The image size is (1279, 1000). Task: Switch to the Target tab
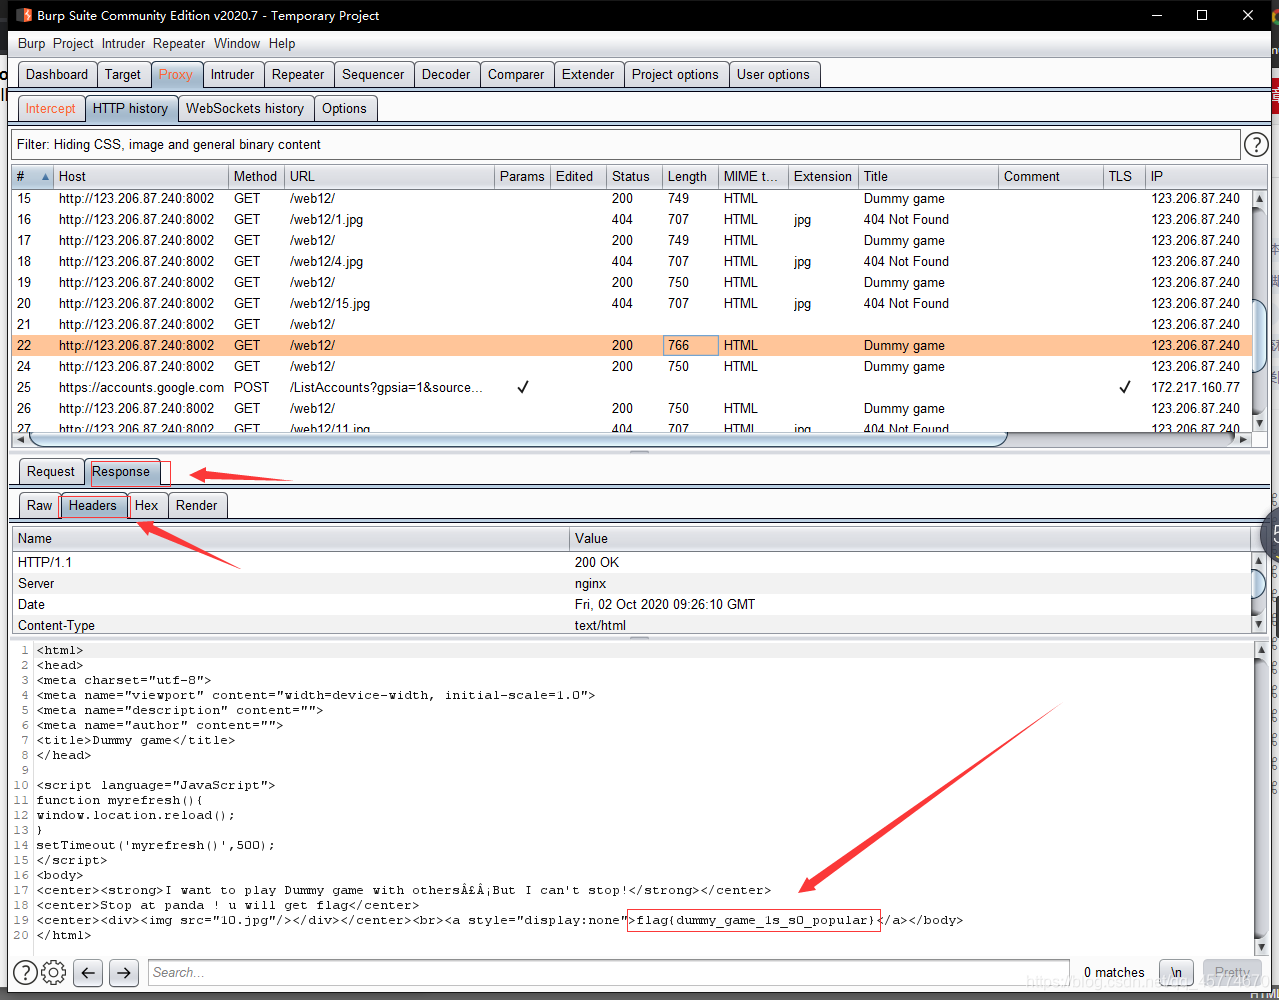(123, 74)
